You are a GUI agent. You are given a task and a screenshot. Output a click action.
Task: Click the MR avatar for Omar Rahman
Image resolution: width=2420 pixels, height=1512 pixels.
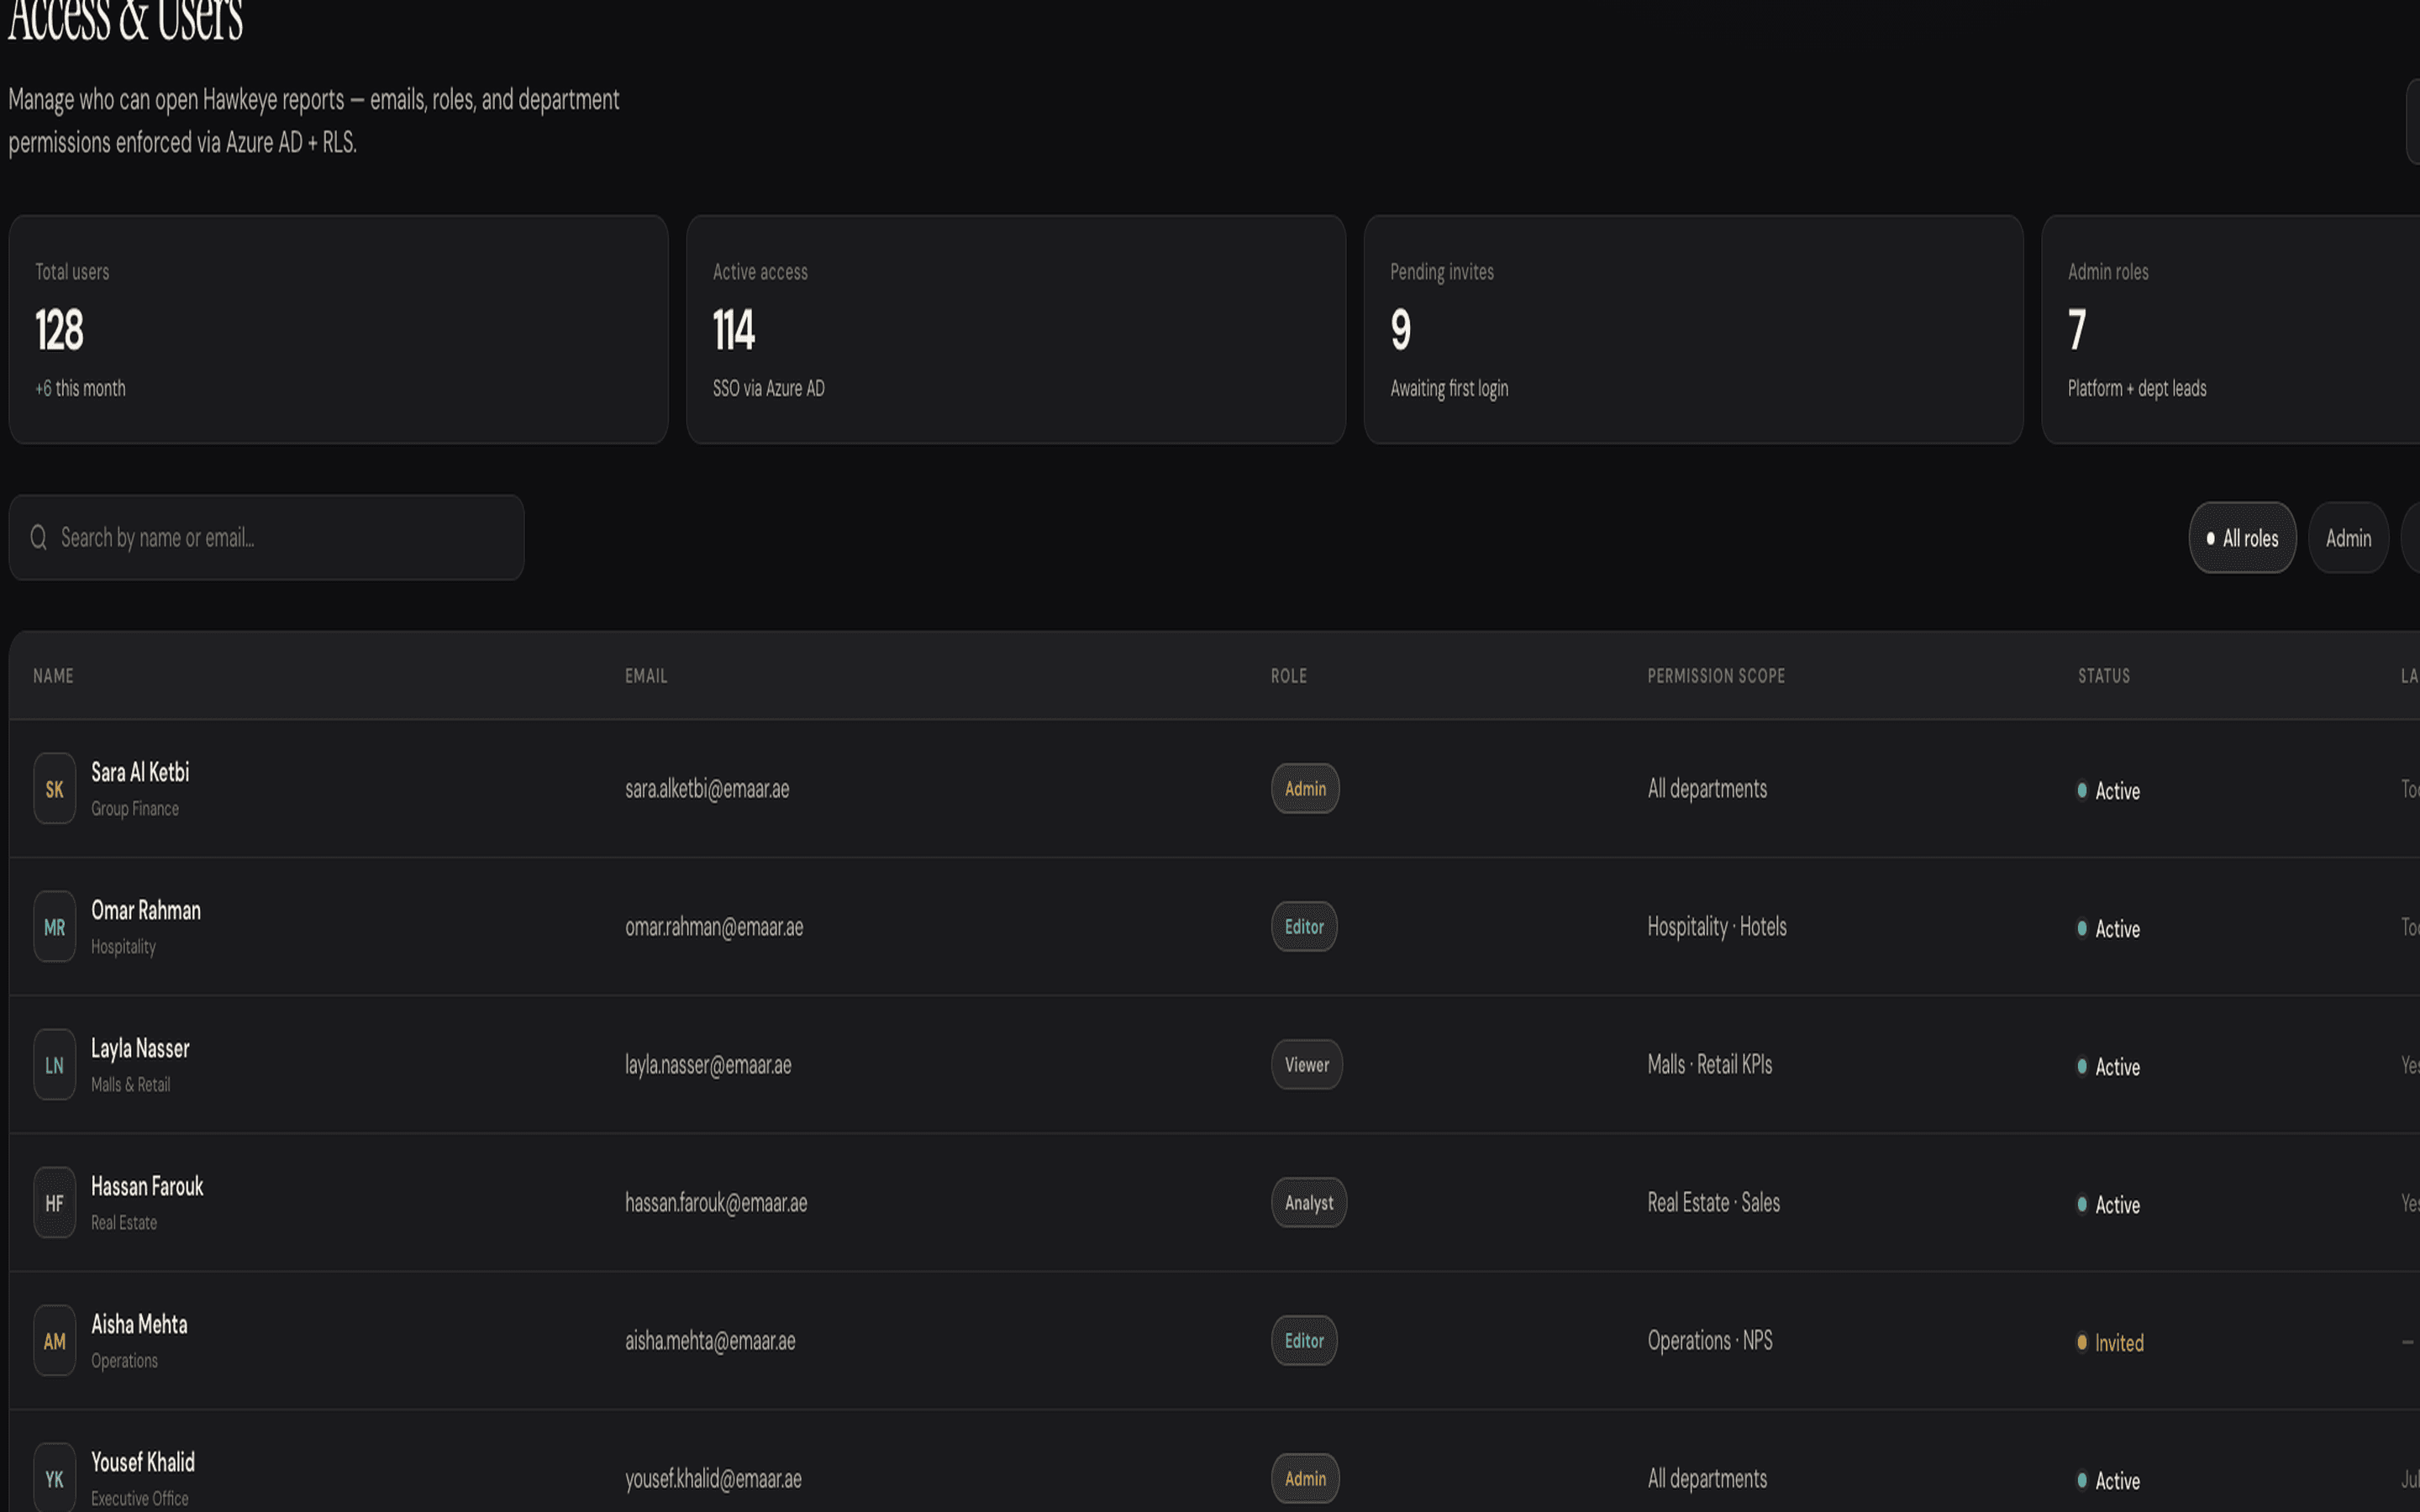(x=55, y=927)
